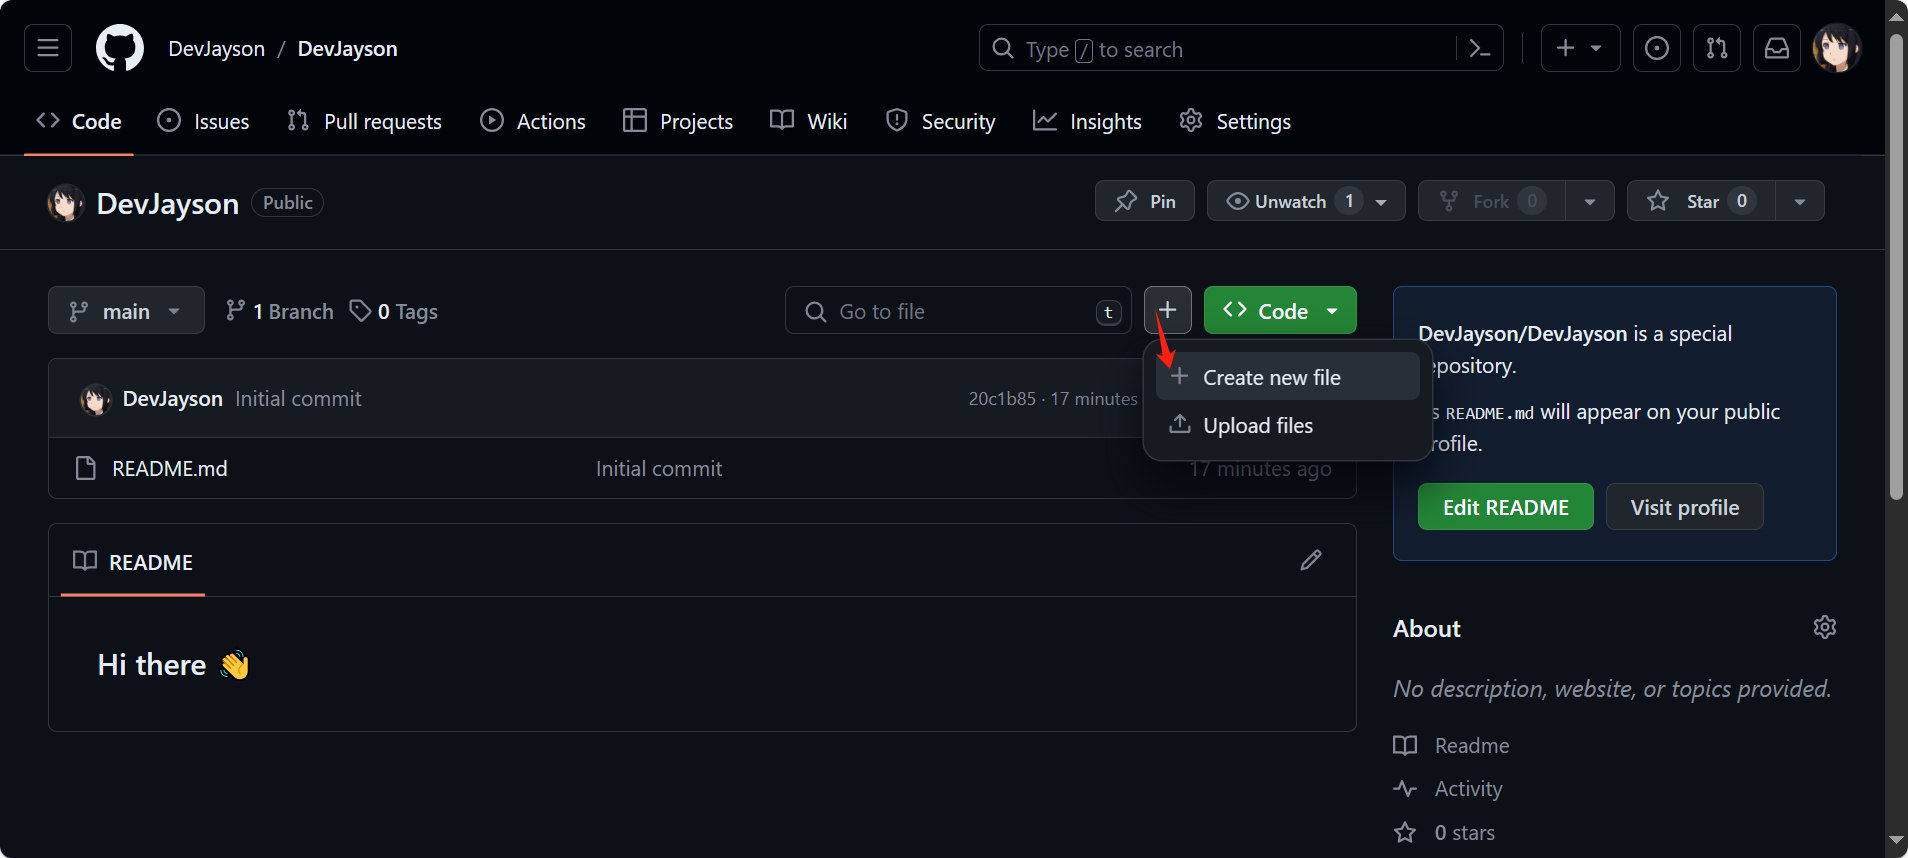The width and height of the screenshot is (1908, 858).
Task: Click the Star button
Action: click(x=1701, y=201)
